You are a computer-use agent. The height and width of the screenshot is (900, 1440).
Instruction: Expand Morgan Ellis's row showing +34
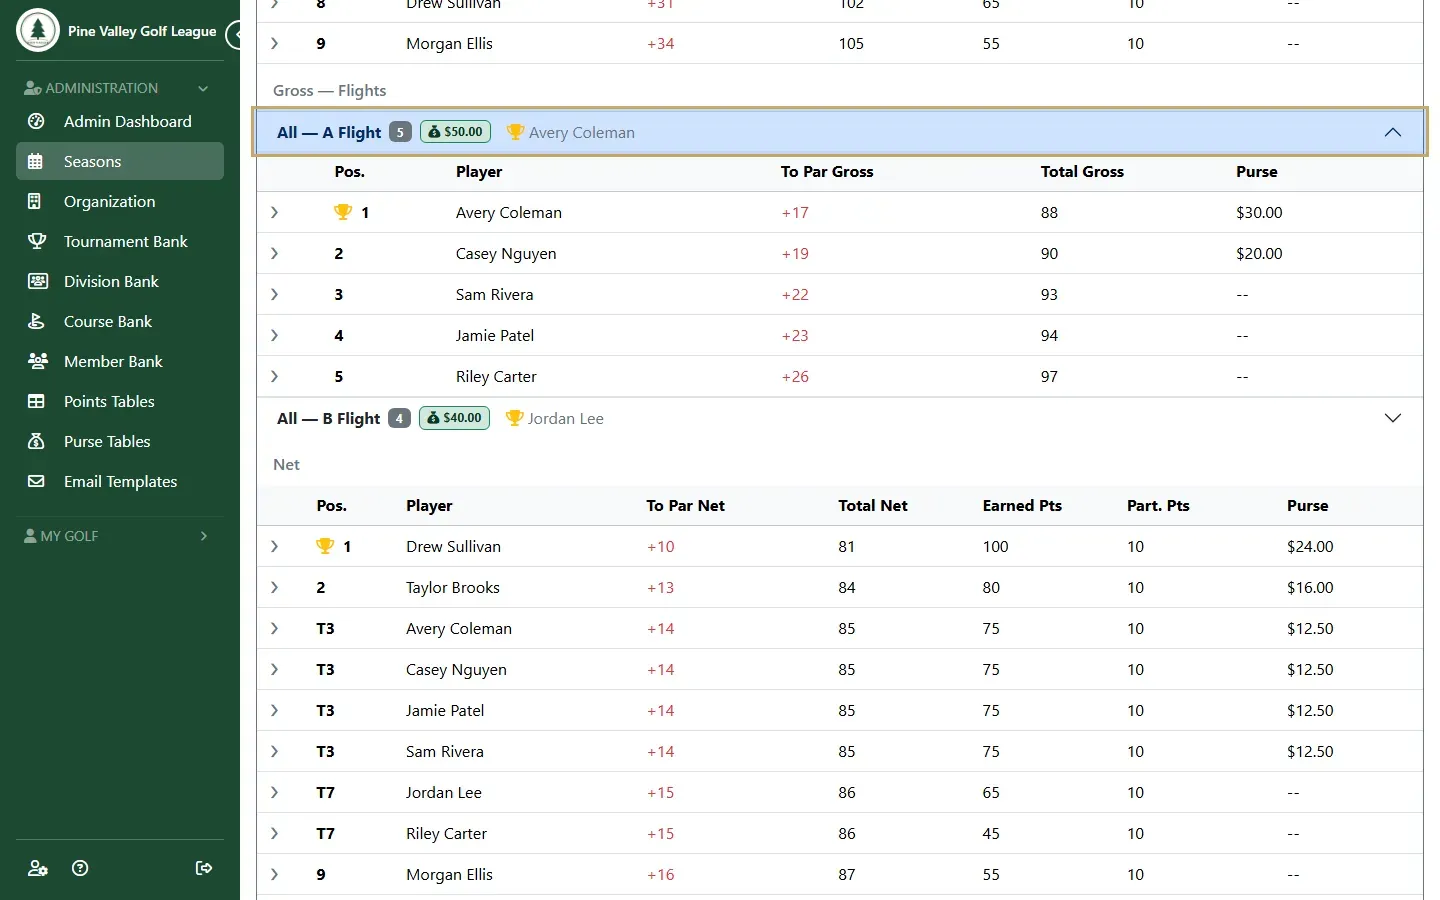274,44
